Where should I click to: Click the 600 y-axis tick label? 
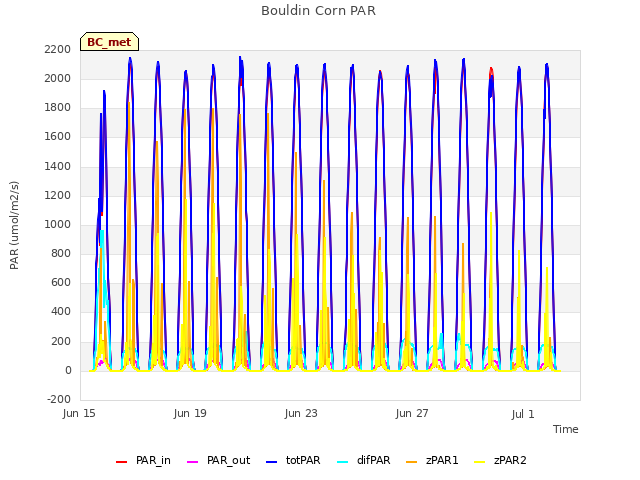pyautogui.click(x=61, y=282)
